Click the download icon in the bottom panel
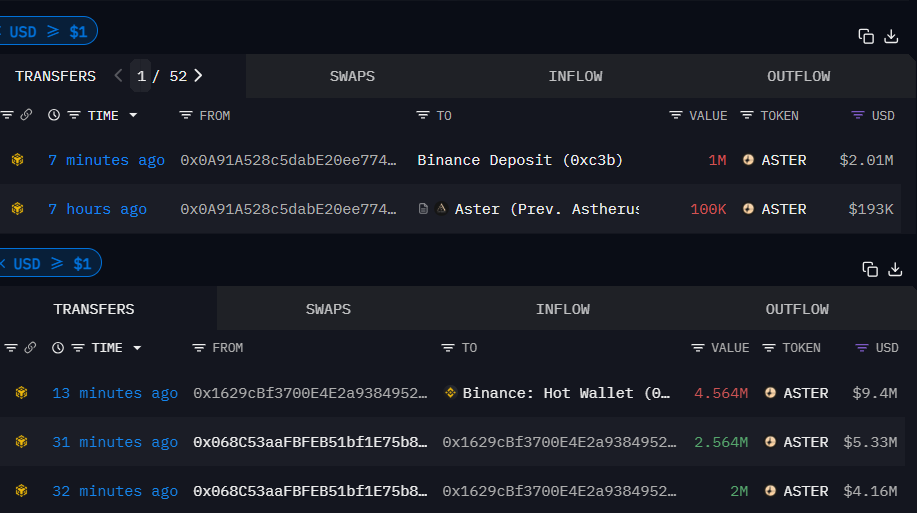 point(895,269)
